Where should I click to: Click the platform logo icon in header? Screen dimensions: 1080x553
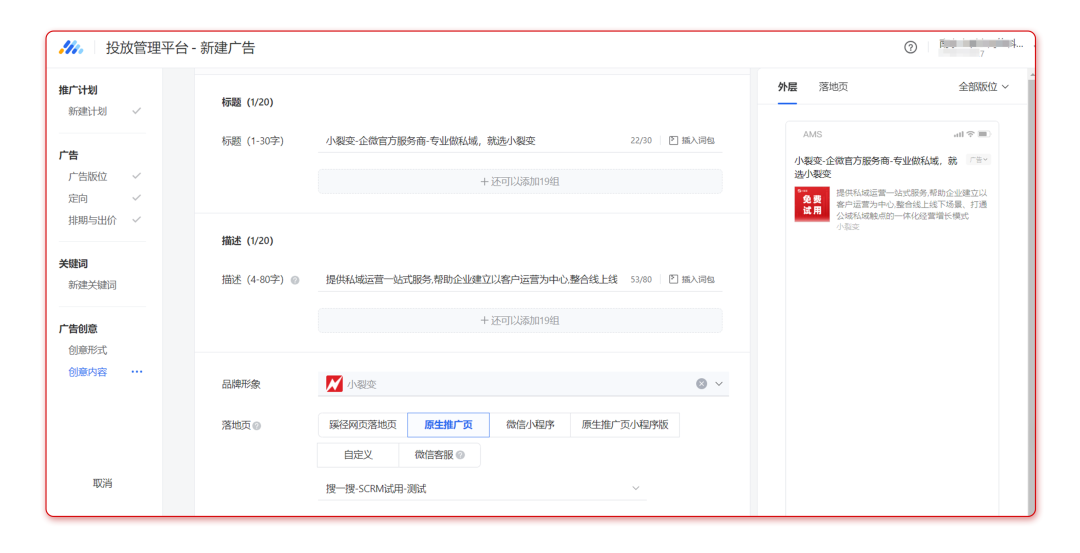tap(71, 47)
